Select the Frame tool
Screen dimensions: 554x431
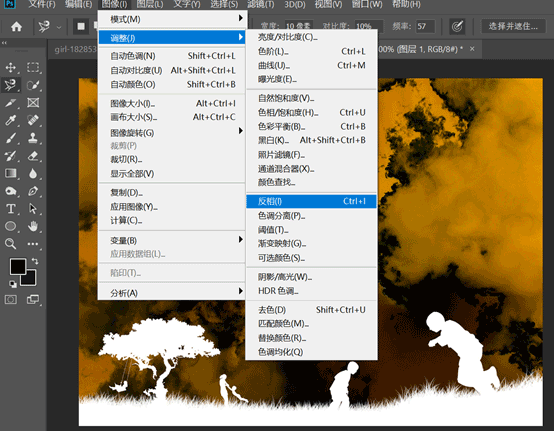tap(33, 103)
